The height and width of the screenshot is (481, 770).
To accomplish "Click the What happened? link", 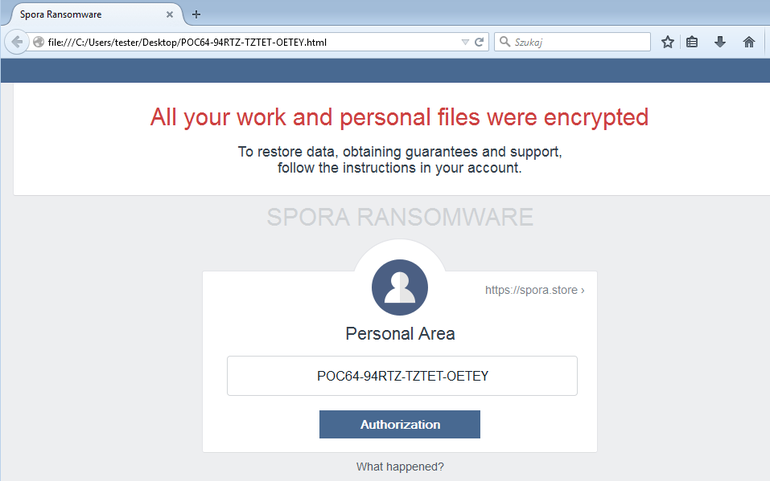I will [400, 466].
